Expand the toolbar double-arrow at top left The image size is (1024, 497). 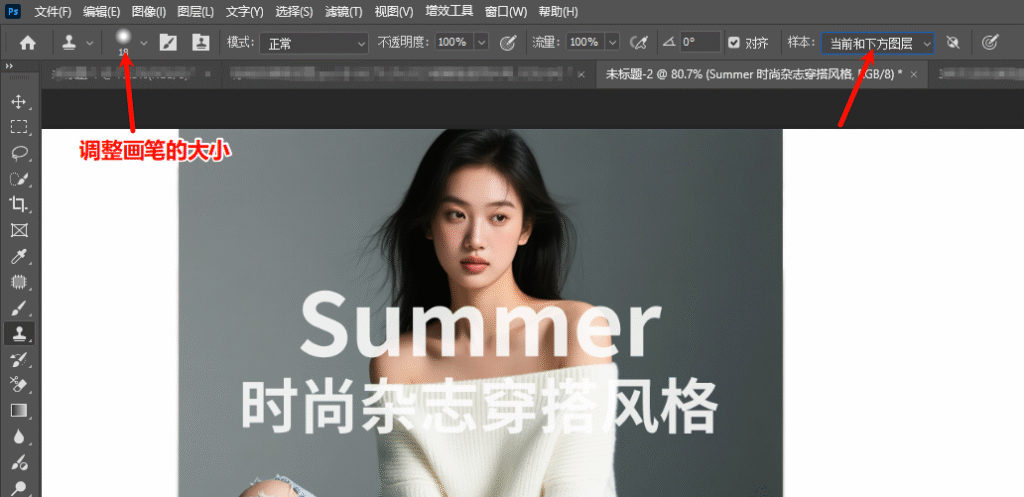pos(9,67)
